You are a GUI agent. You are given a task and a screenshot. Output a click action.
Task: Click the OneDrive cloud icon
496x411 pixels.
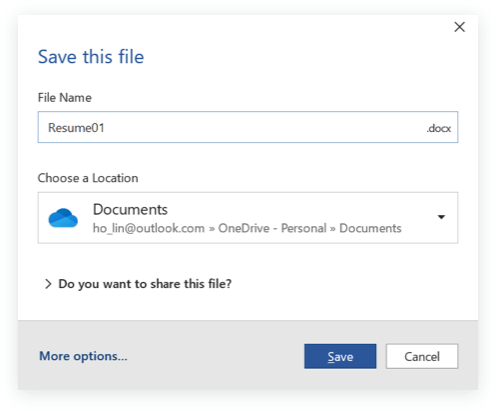pos(63,218)
